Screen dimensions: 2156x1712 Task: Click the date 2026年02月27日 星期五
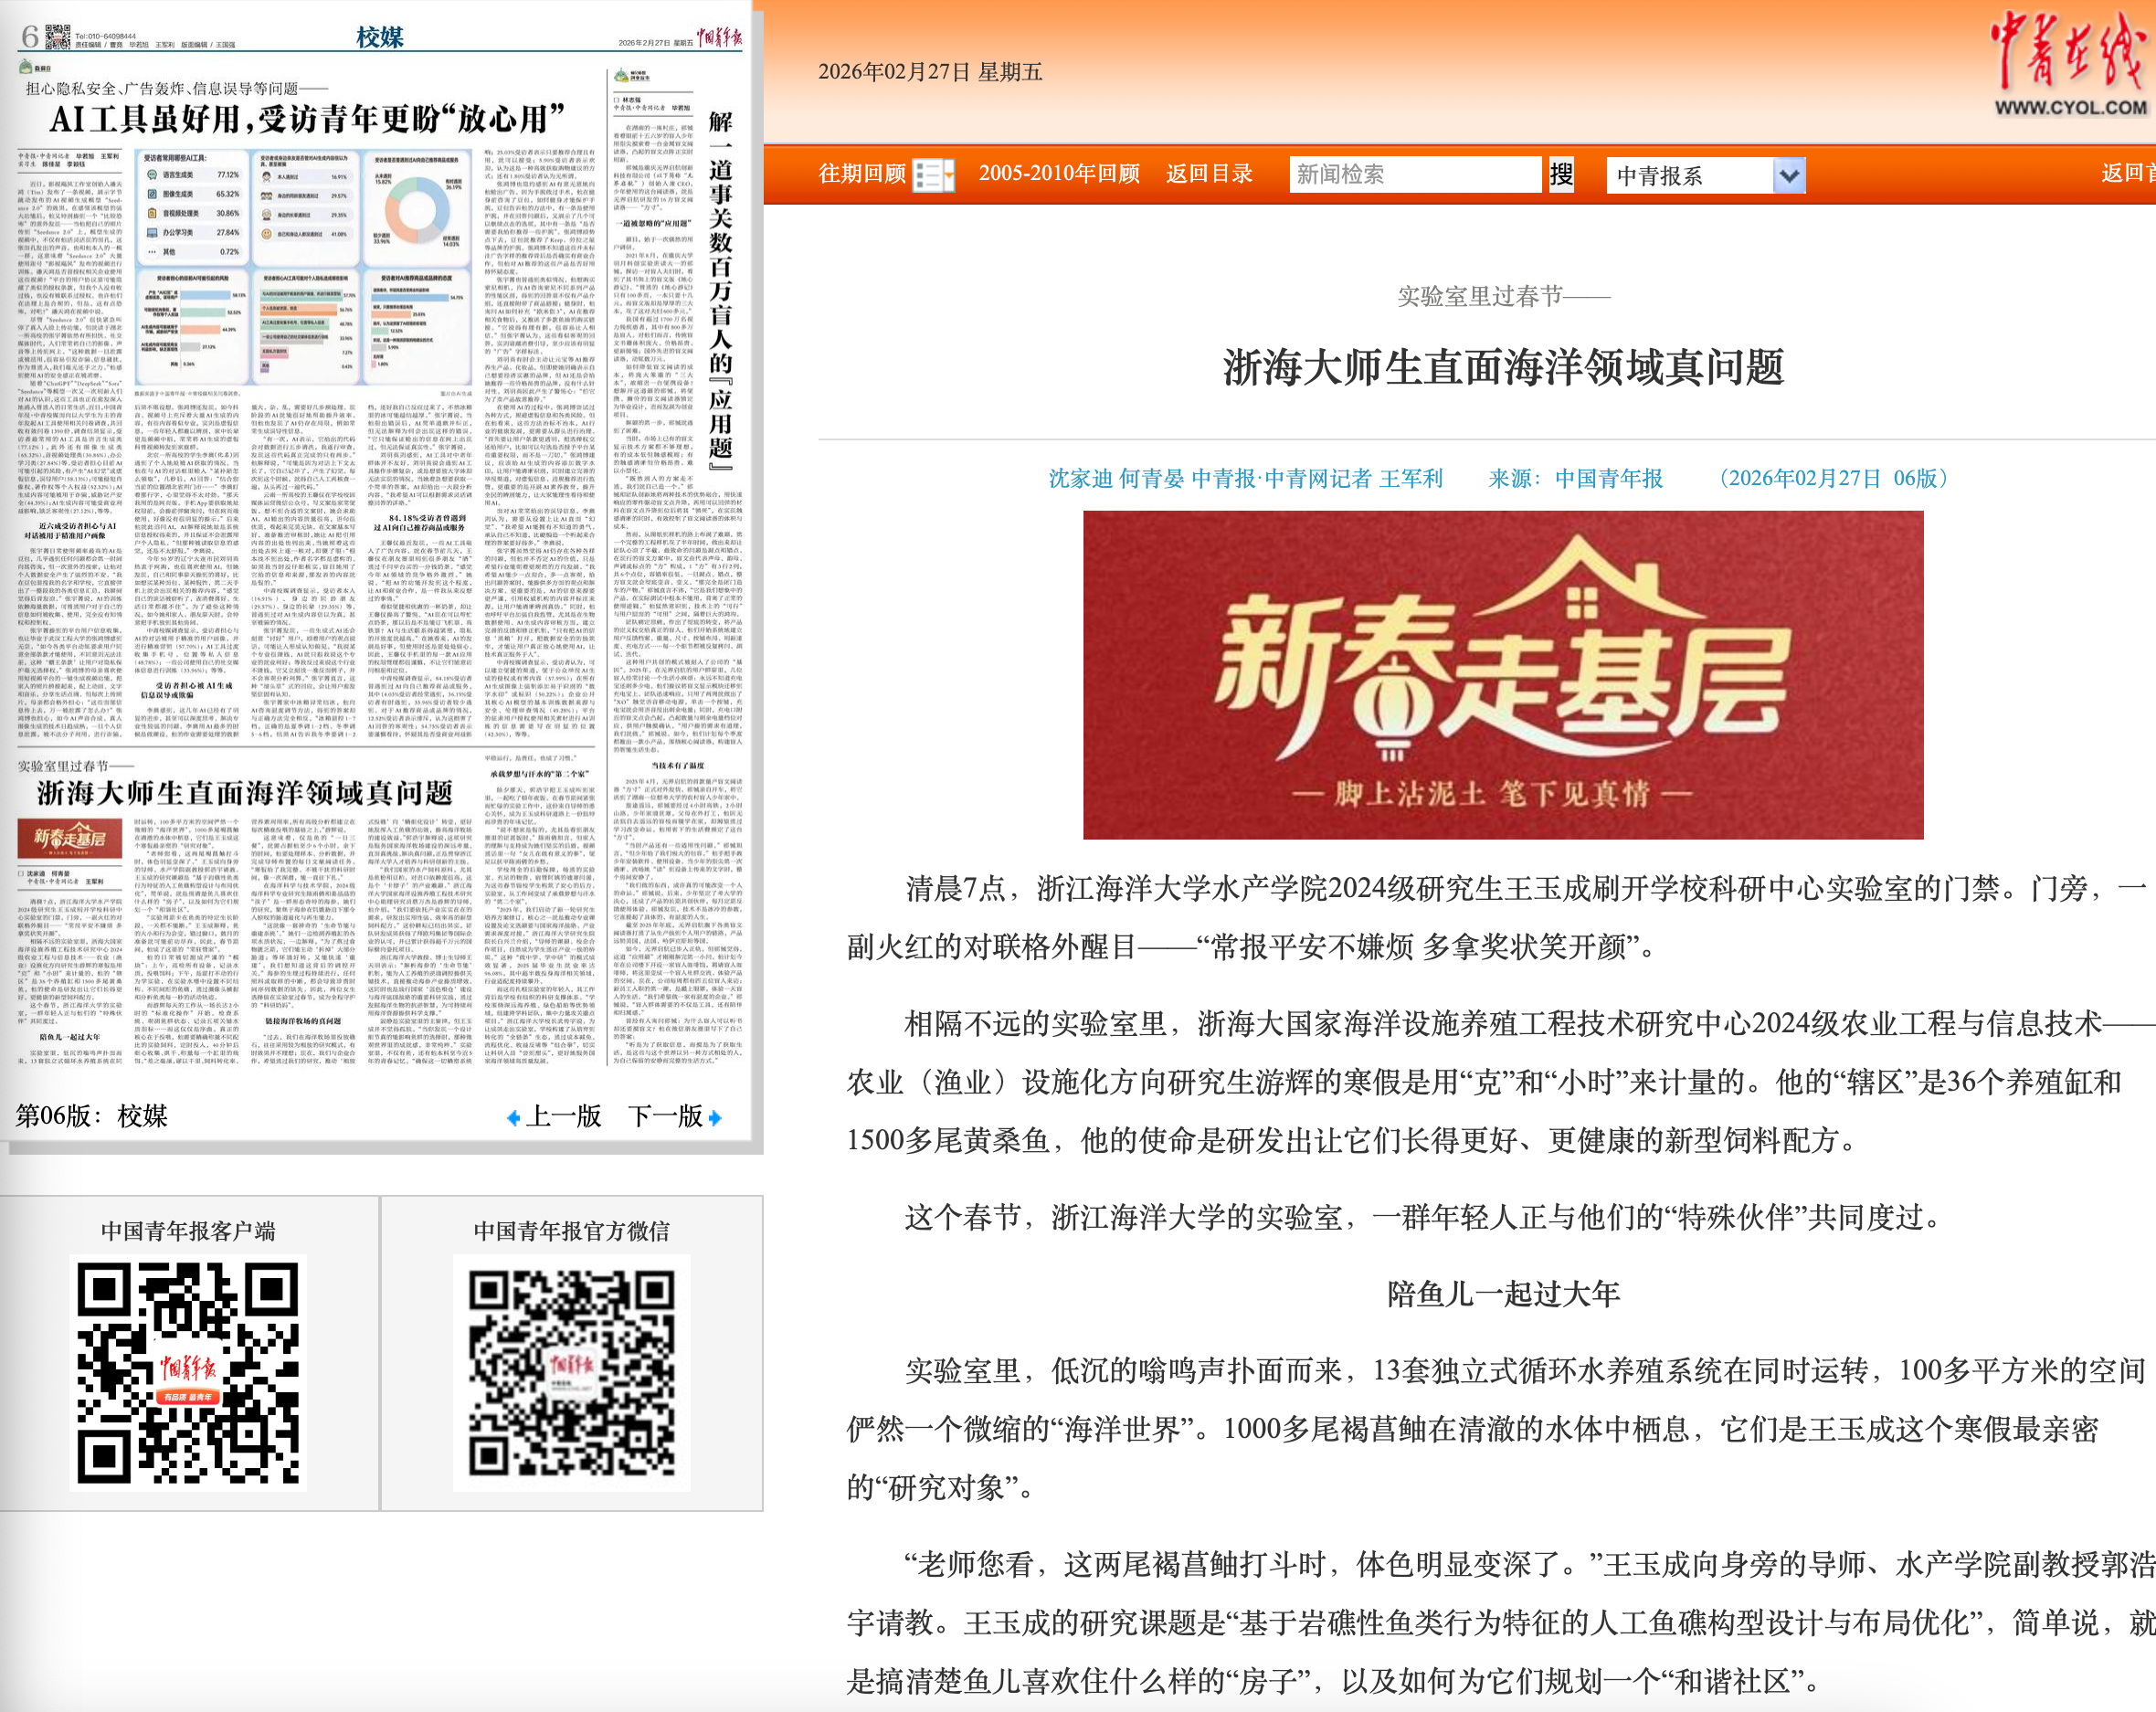tap(930, 72)
